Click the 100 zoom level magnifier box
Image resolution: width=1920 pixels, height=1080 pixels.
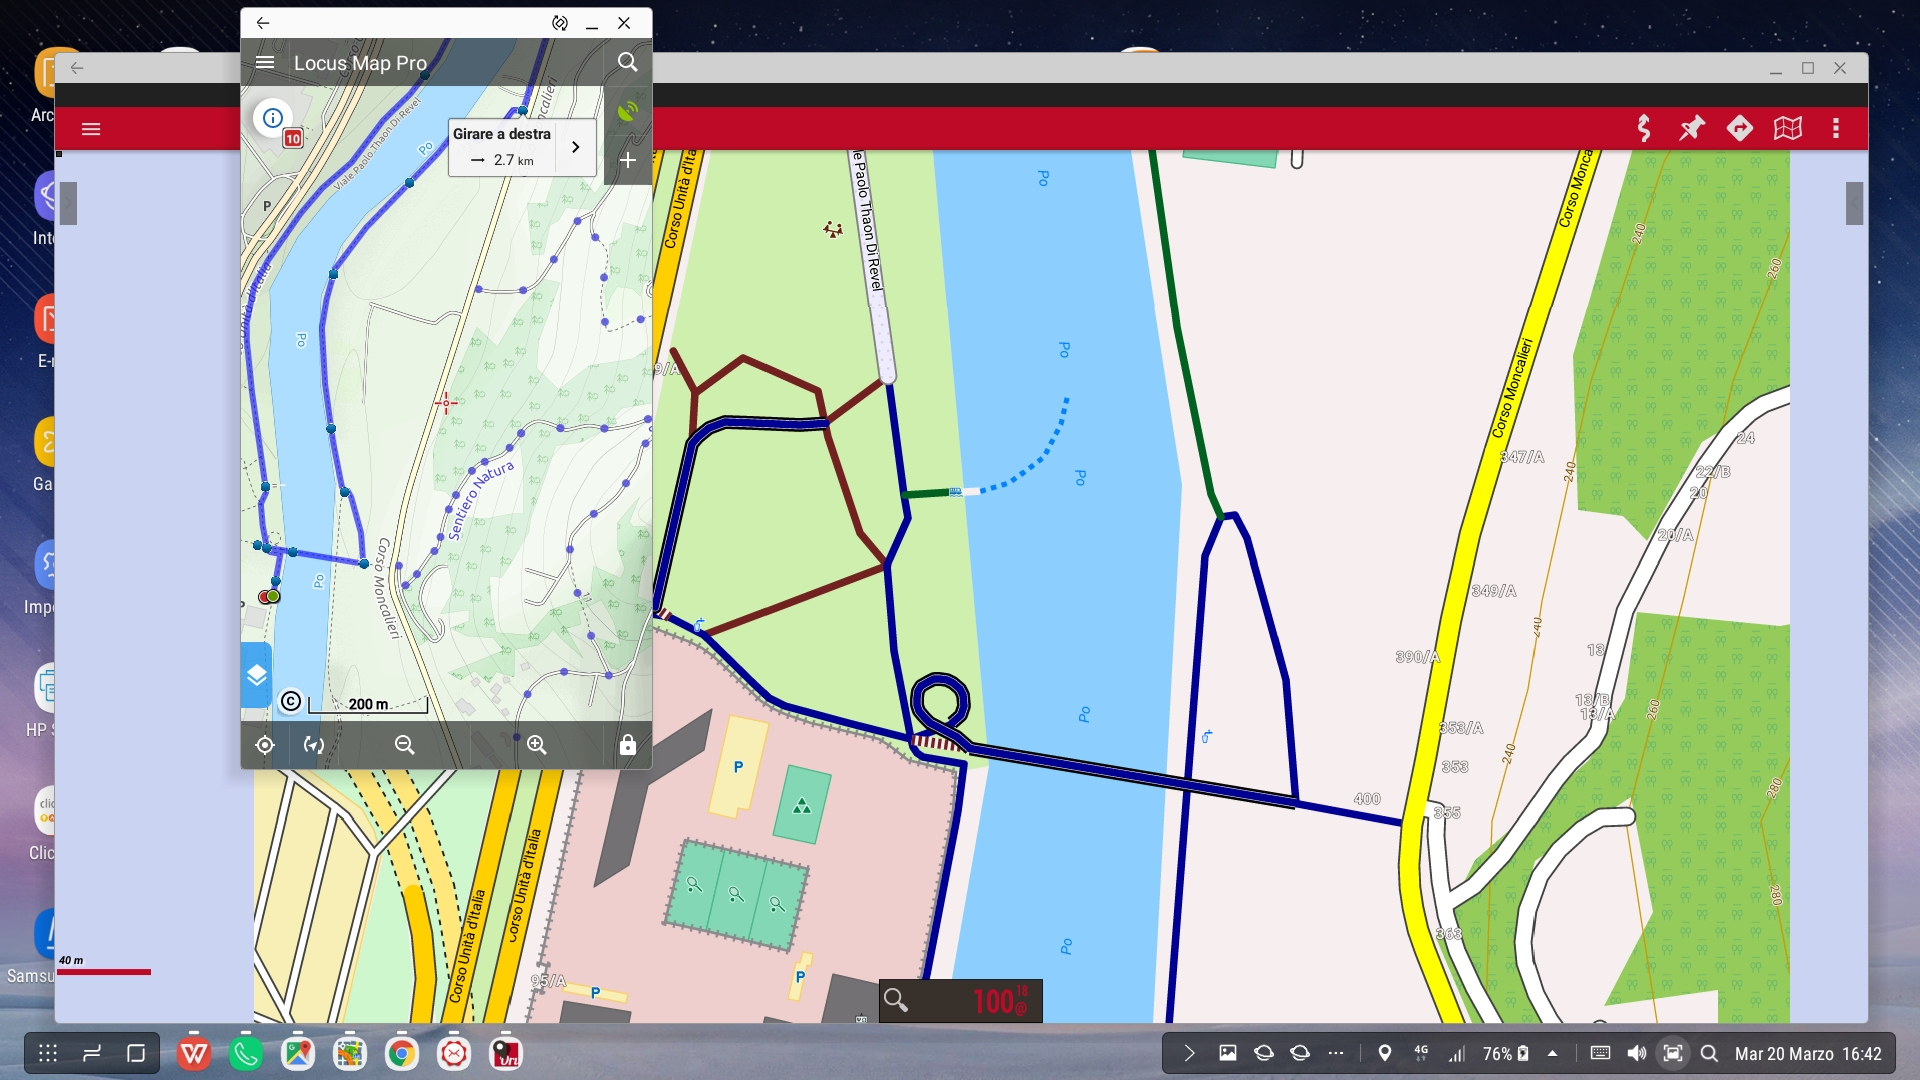click(x=960, y=1000)
